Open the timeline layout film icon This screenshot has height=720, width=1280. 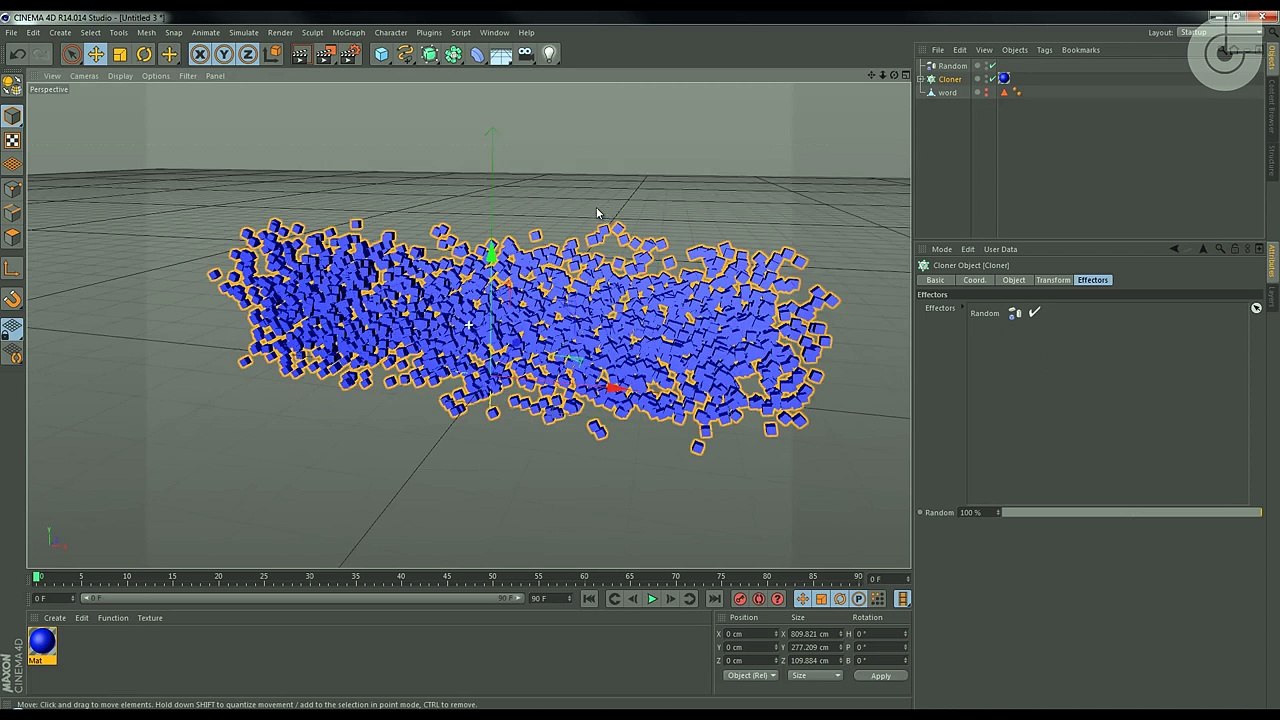click(902, 599)
